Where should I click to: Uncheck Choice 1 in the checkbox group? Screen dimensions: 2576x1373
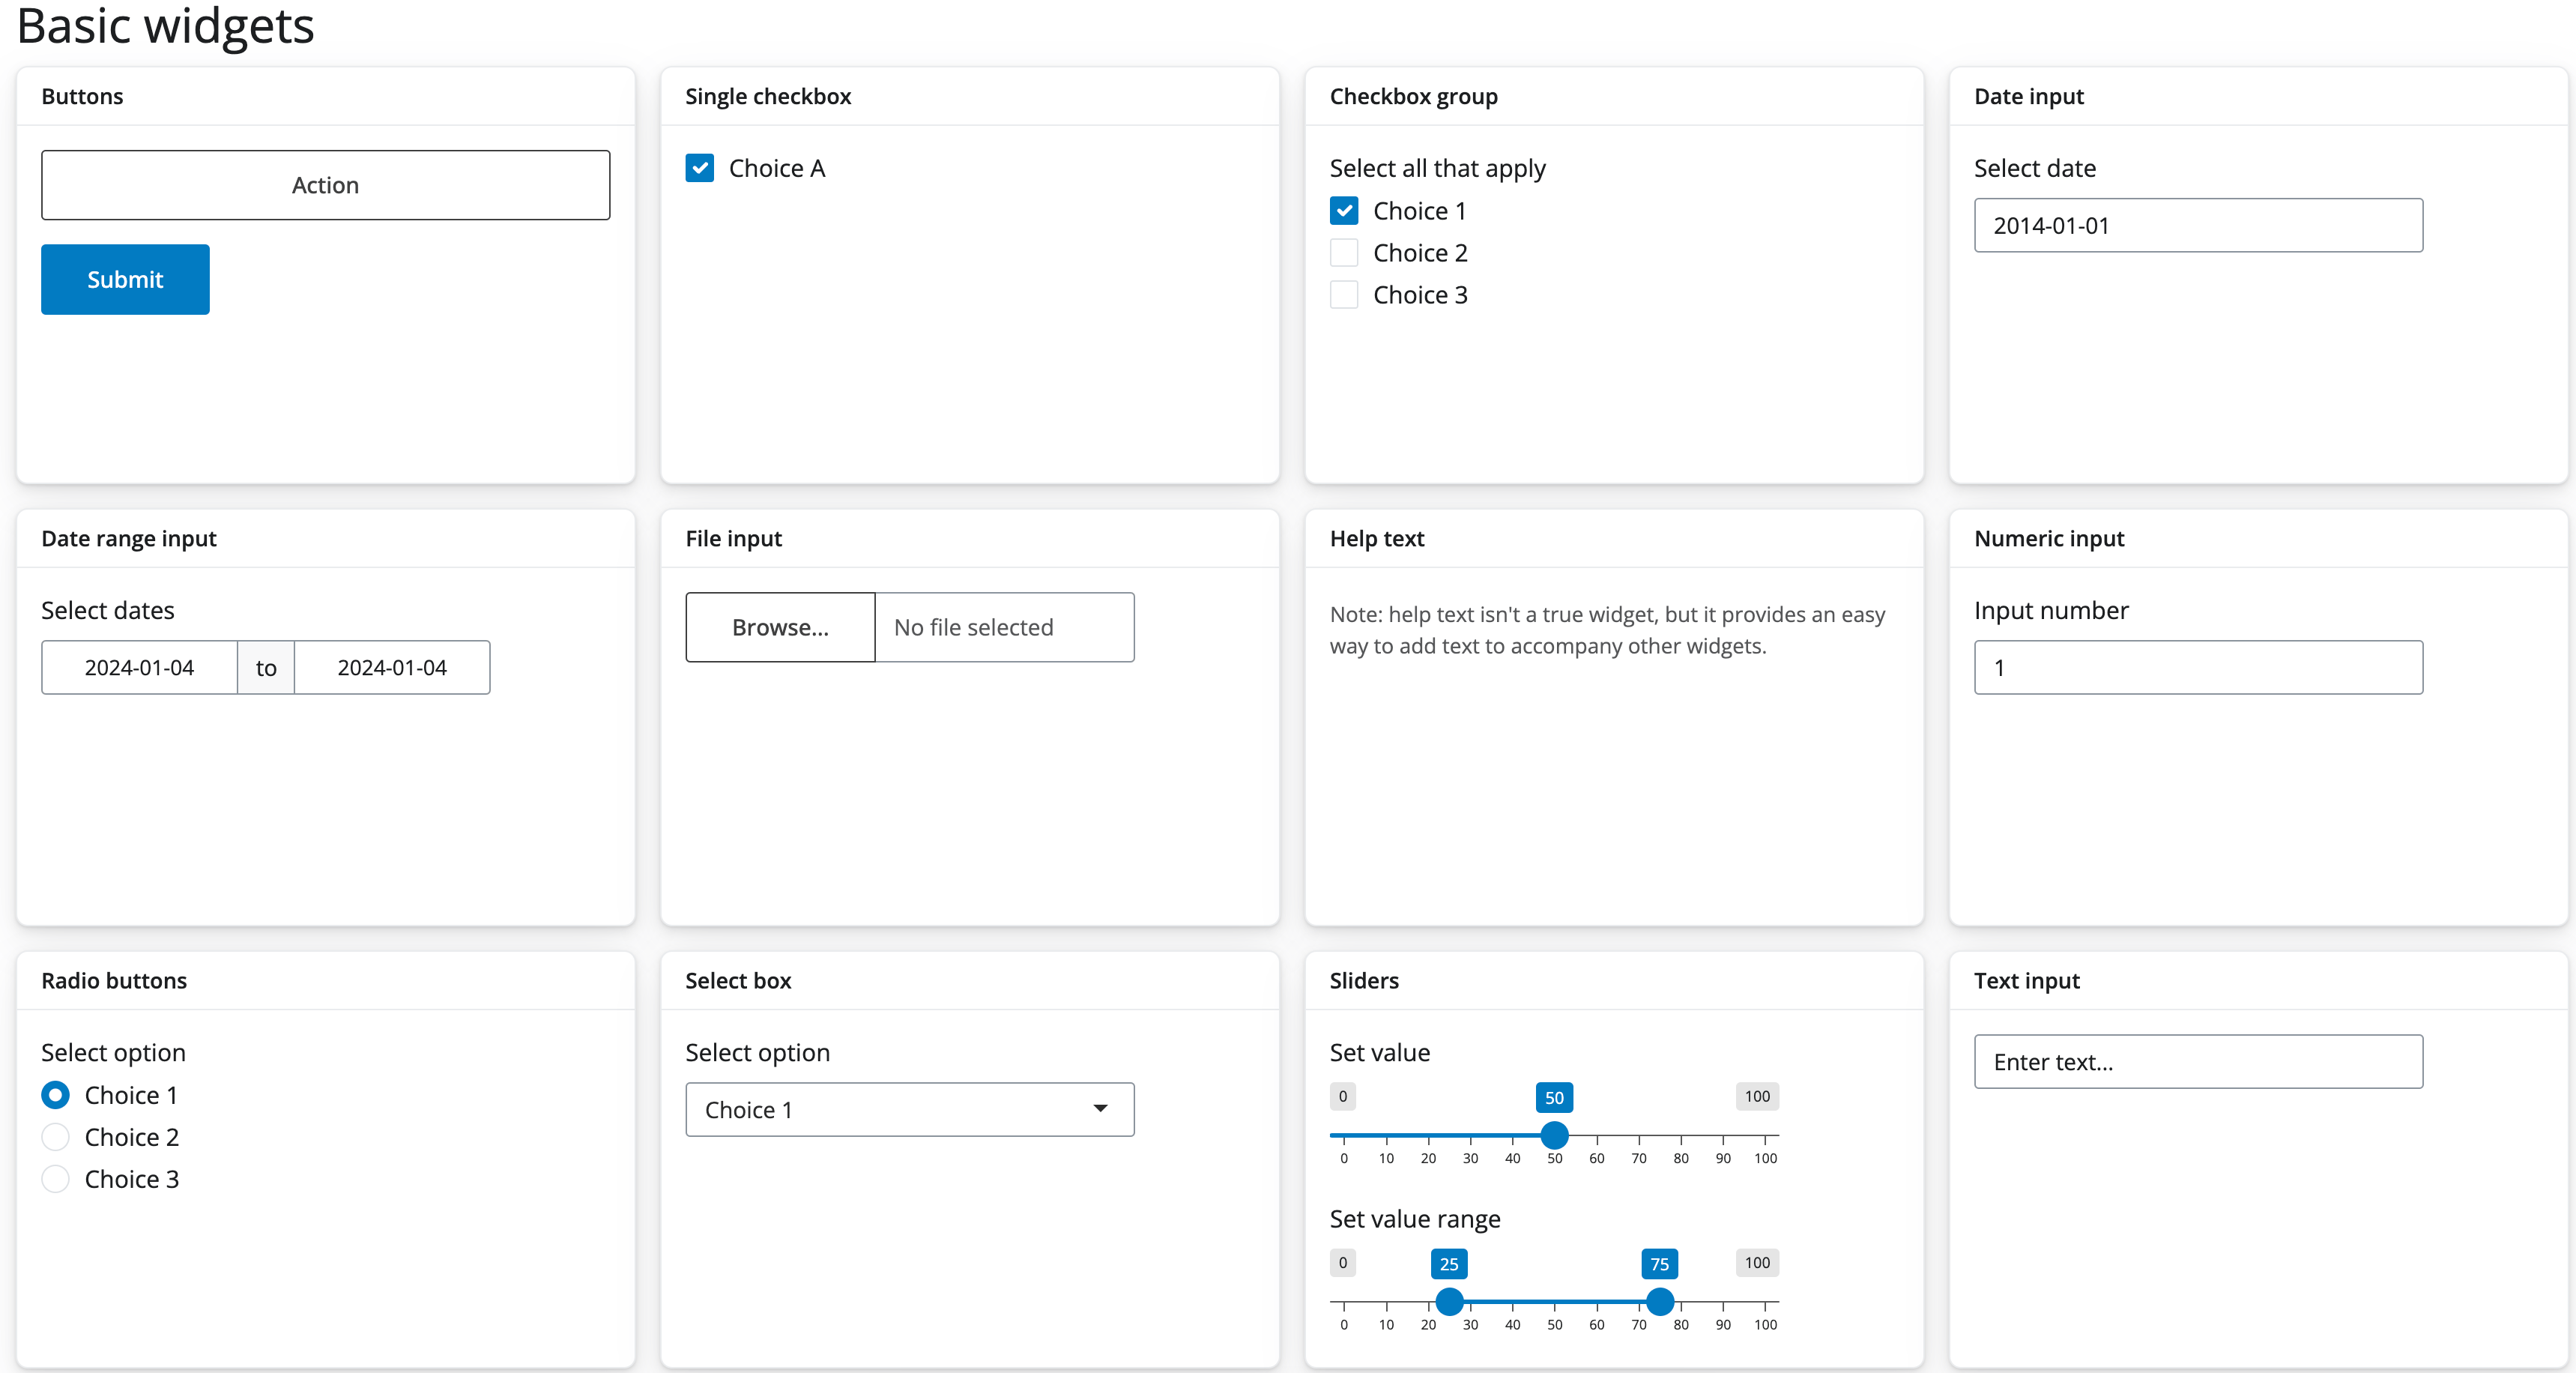[1344, 210]
